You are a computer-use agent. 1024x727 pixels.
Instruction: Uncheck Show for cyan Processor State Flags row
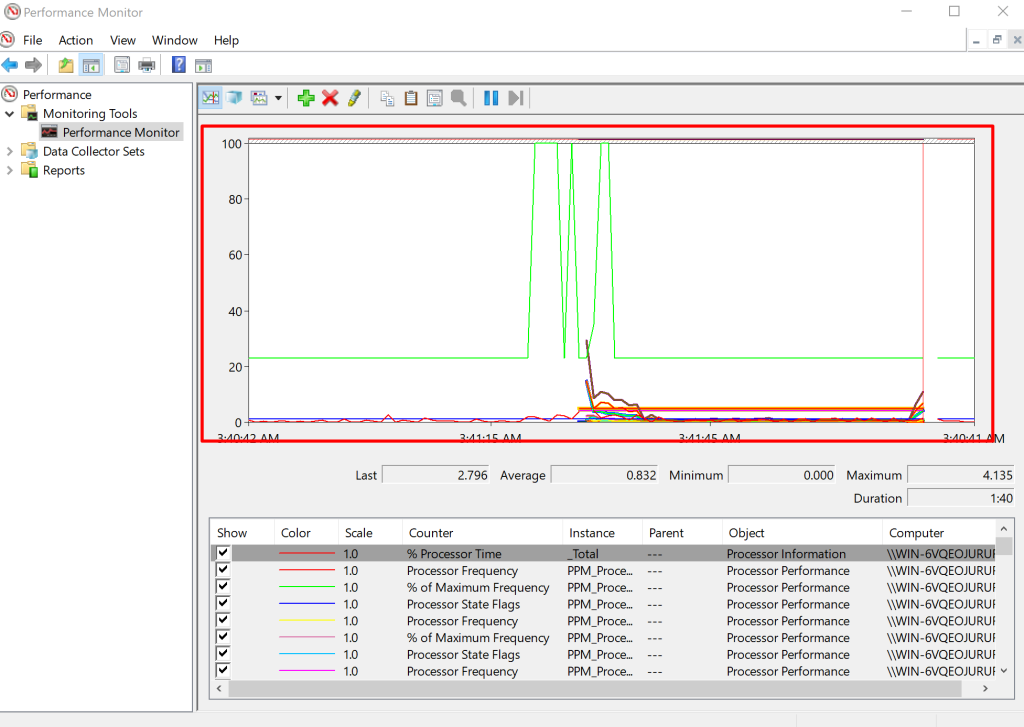[223, 653]
